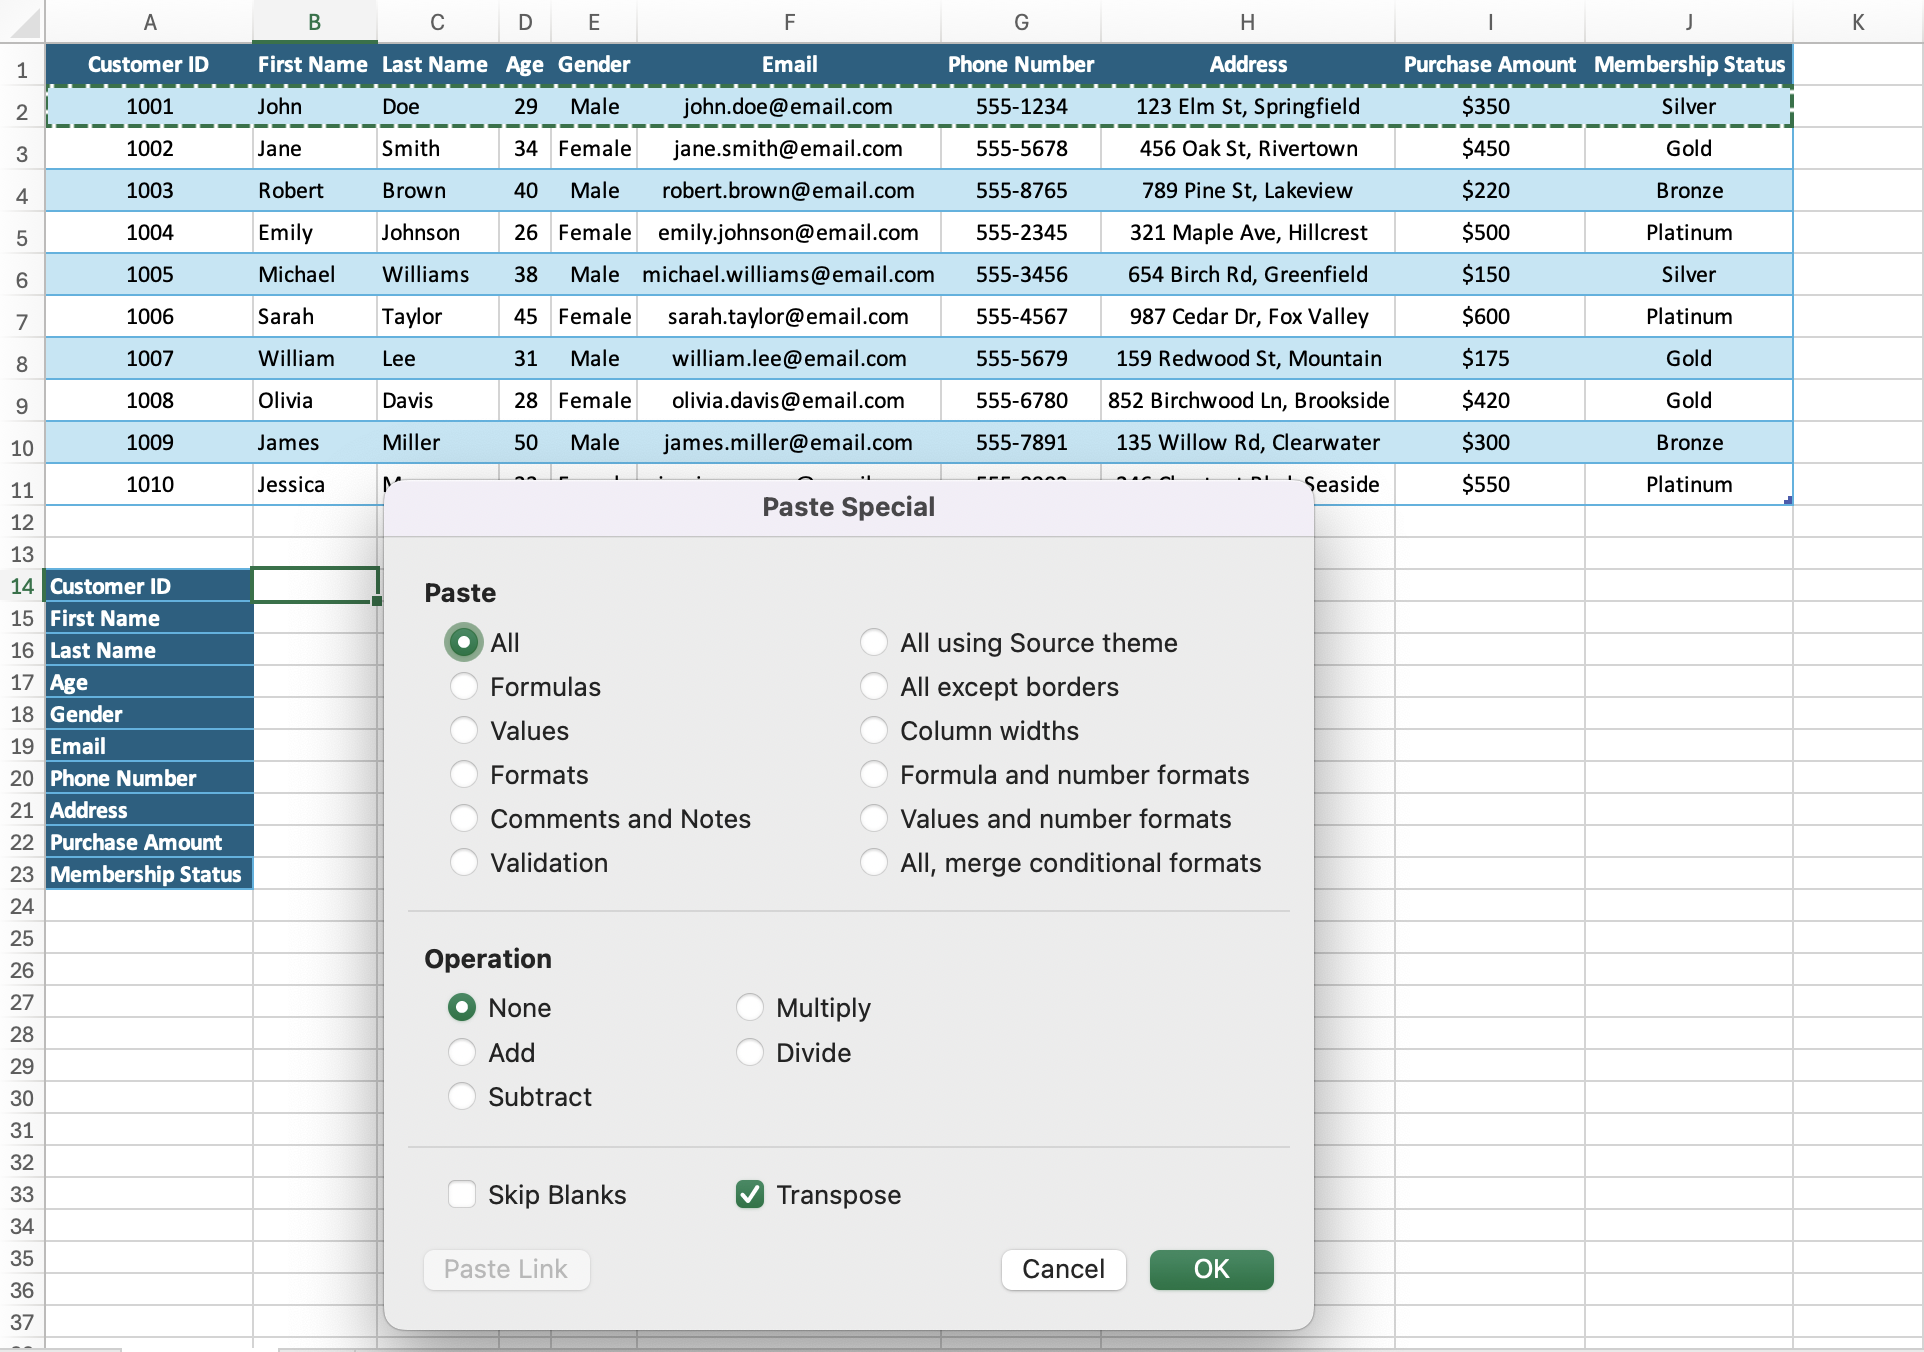The image size is (1924, 1352).
Task: Select row 24 header
Action: (22, 906)
